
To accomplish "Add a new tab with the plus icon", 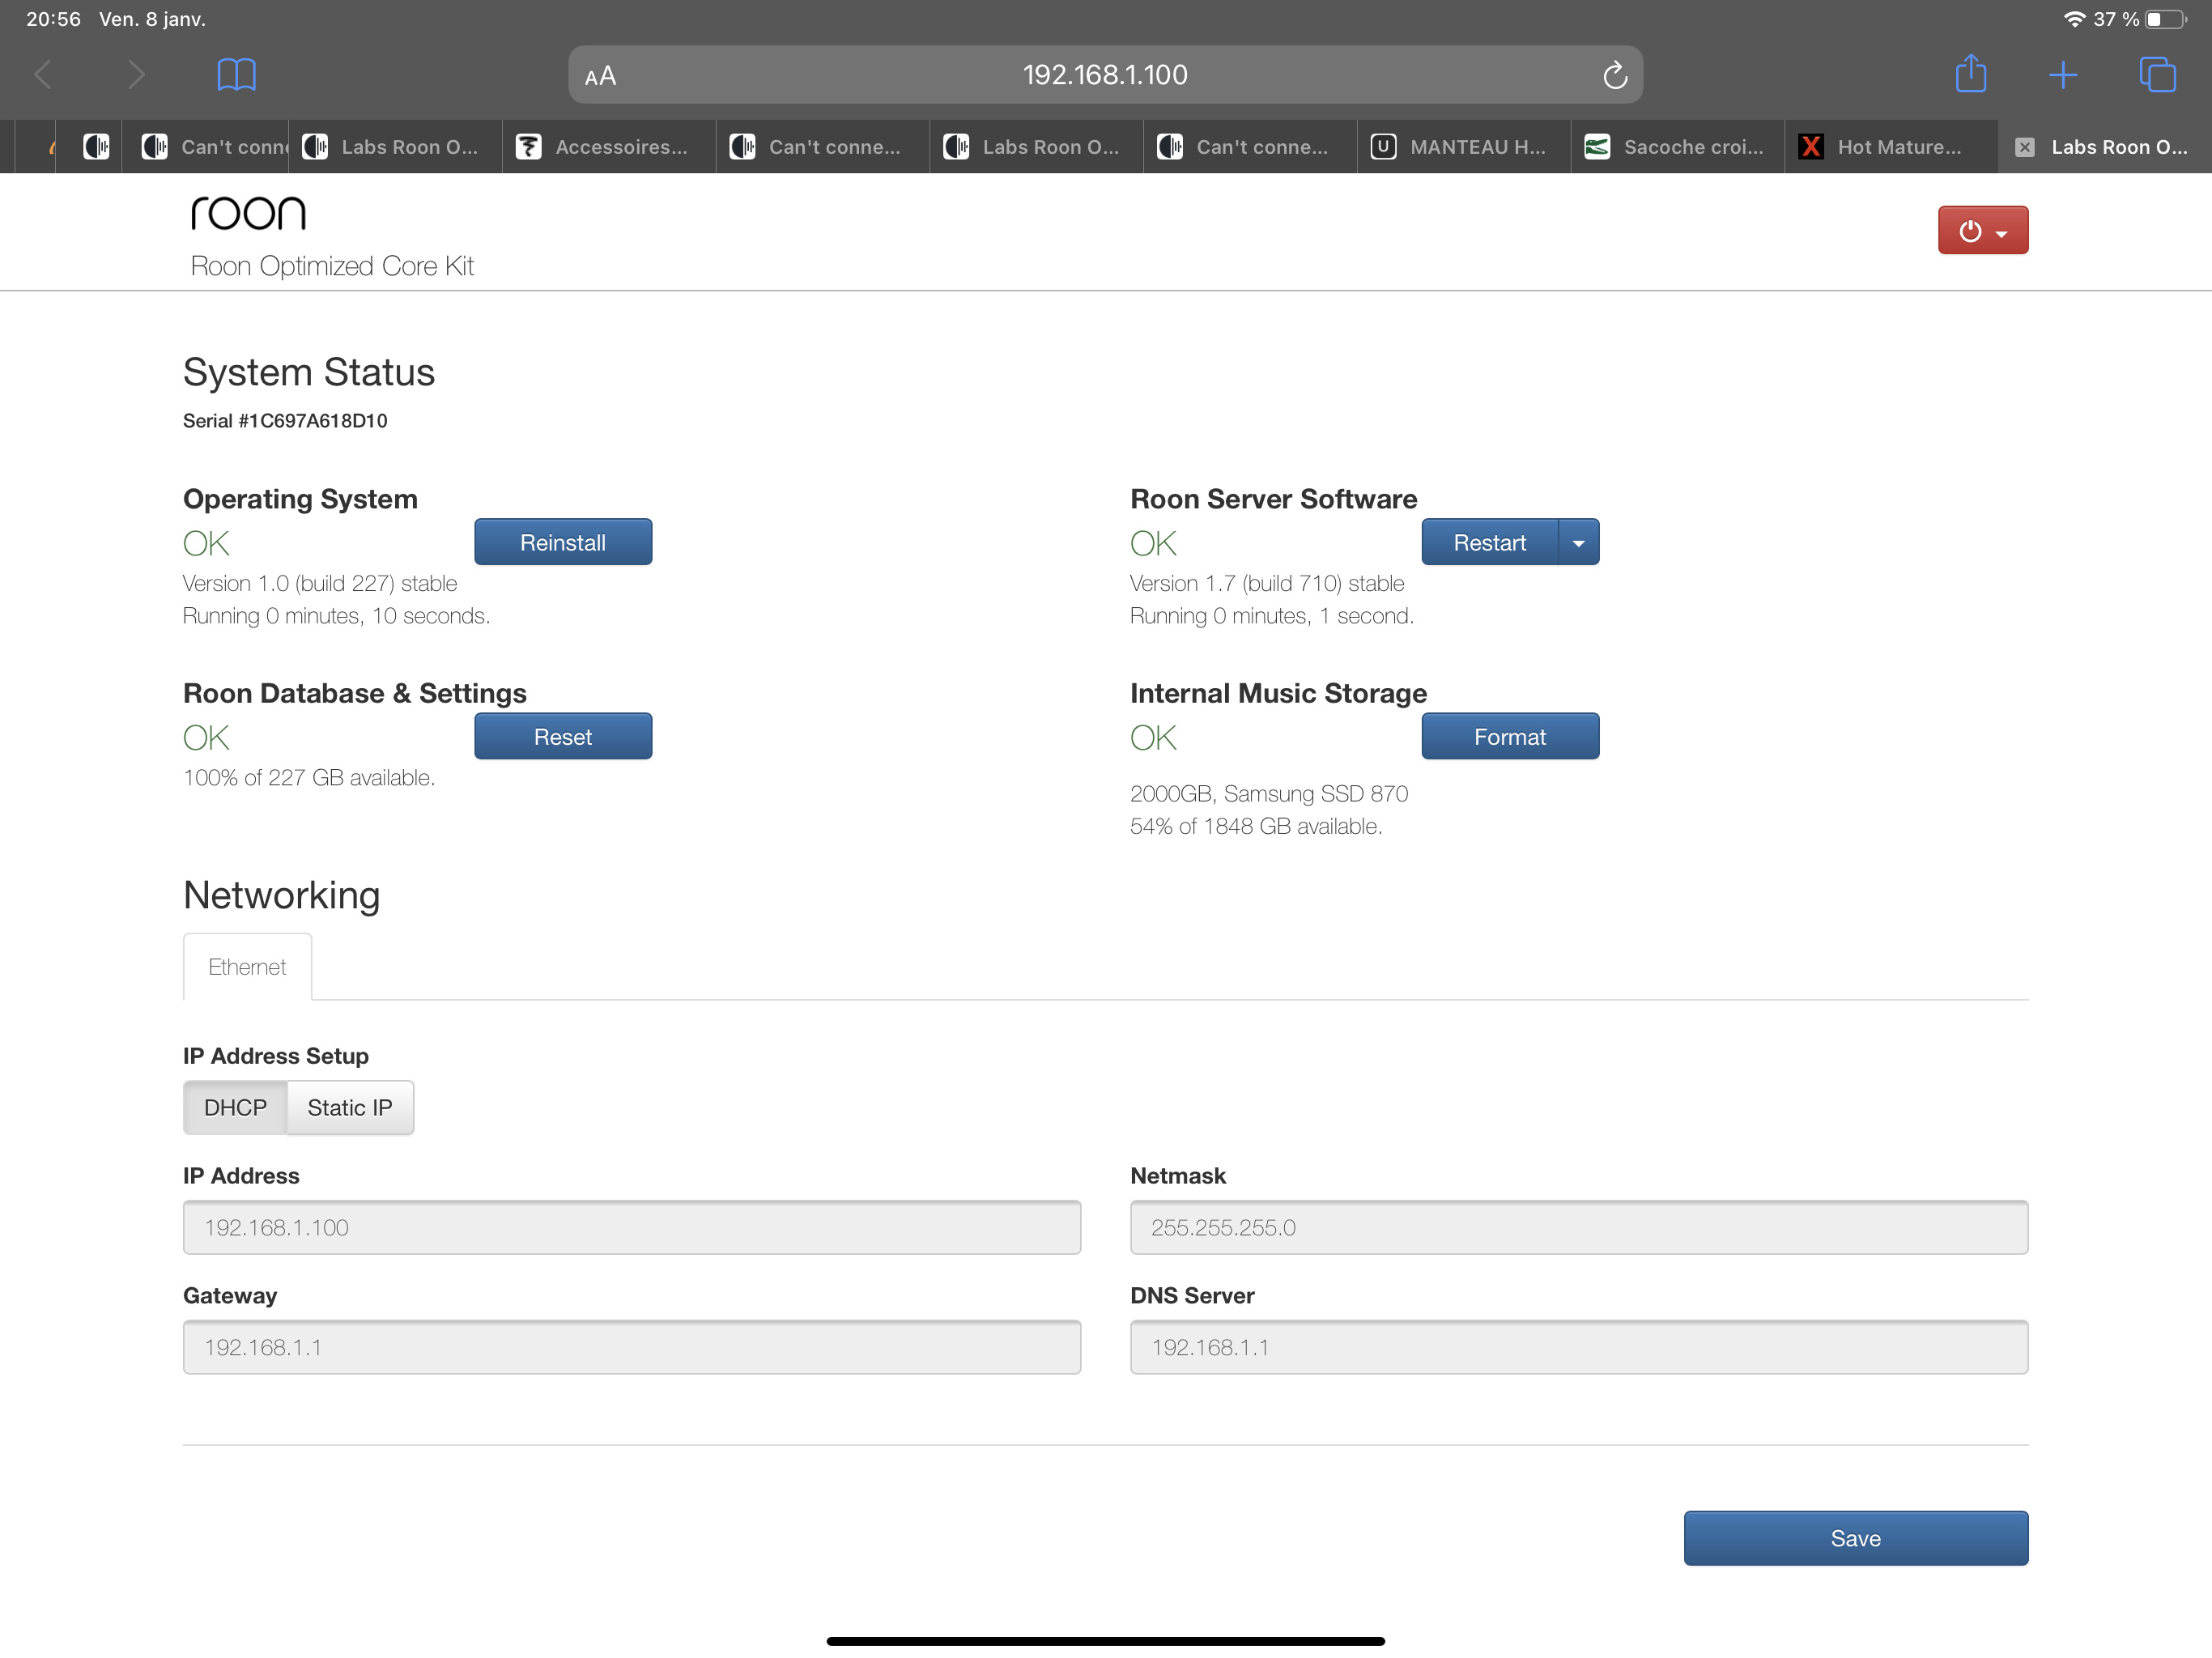I will [2063, 75].
